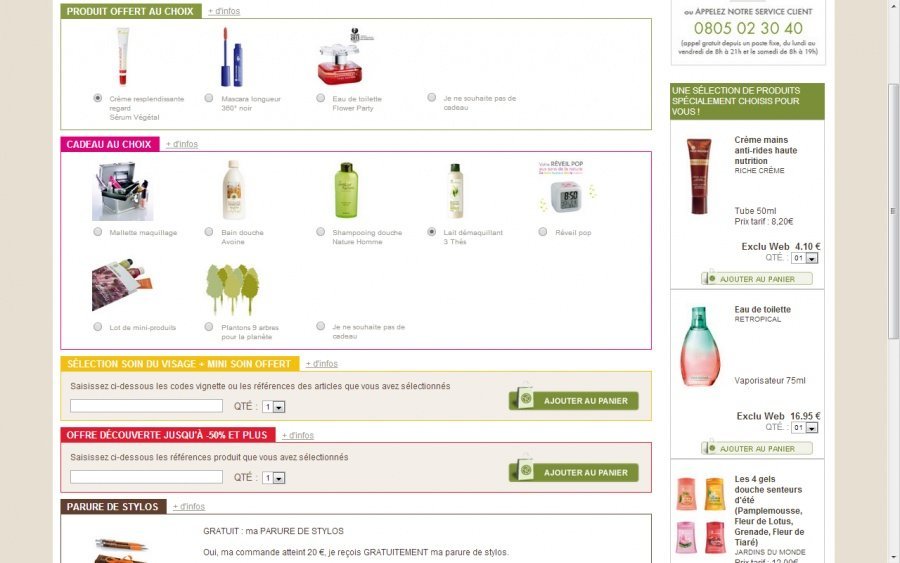Screen dimensions: 900x563
Task: Click the Retropical perfume bottle image
Action: tap(700, 346)
